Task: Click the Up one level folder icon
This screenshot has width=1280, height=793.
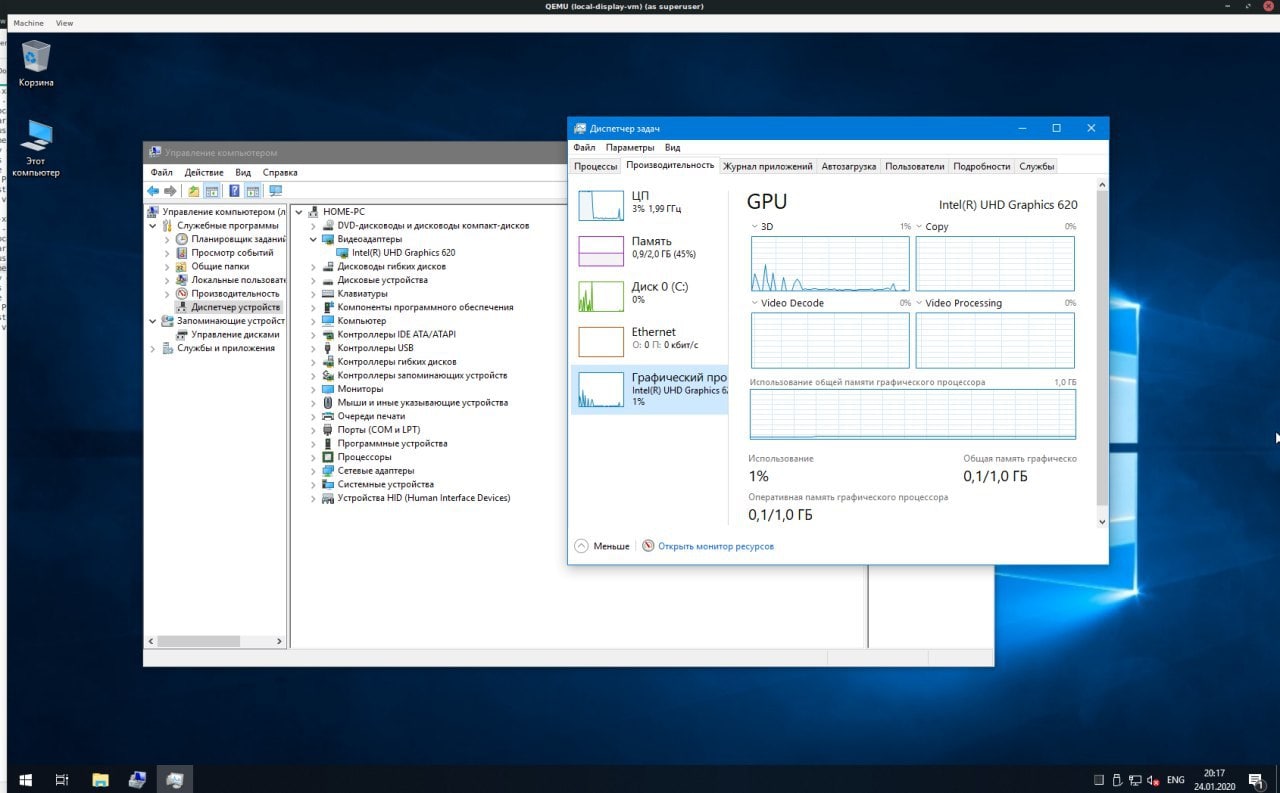Action: [x=194, y=191]
